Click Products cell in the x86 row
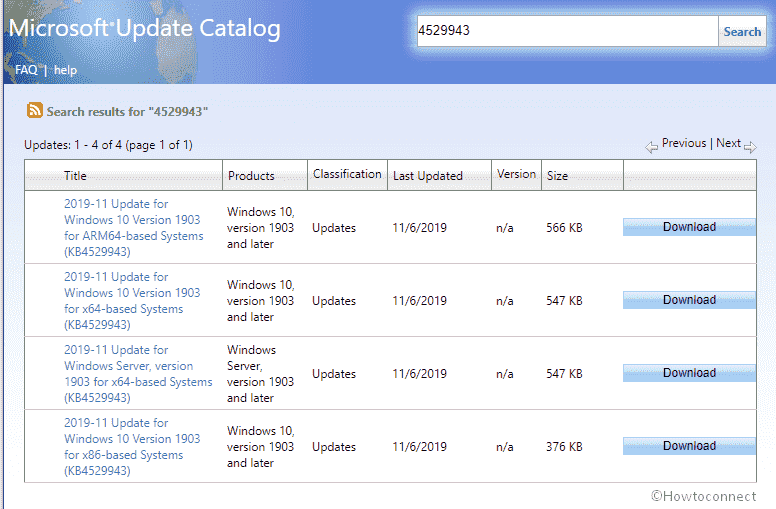The width and height of the screenshot is (776, 509). click(x=260, y=447)
